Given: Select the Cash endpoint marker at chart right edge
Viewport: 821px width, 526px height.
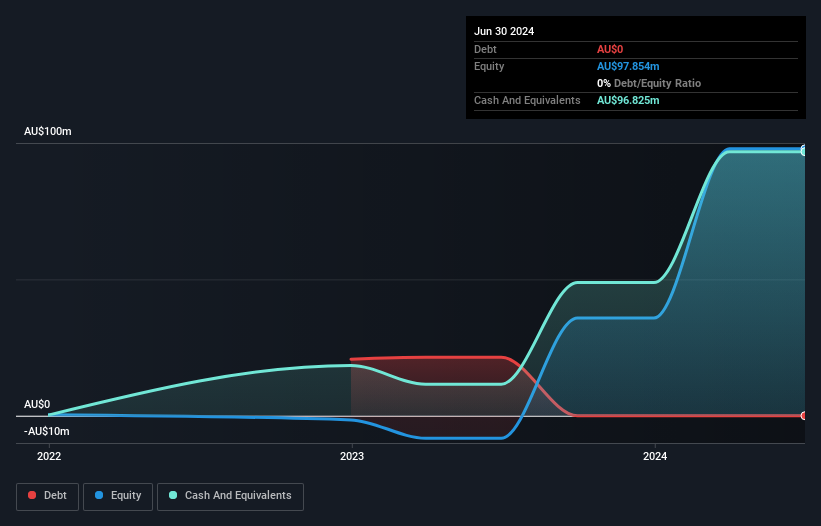Looking at the screenshot, I should point(804,152).
